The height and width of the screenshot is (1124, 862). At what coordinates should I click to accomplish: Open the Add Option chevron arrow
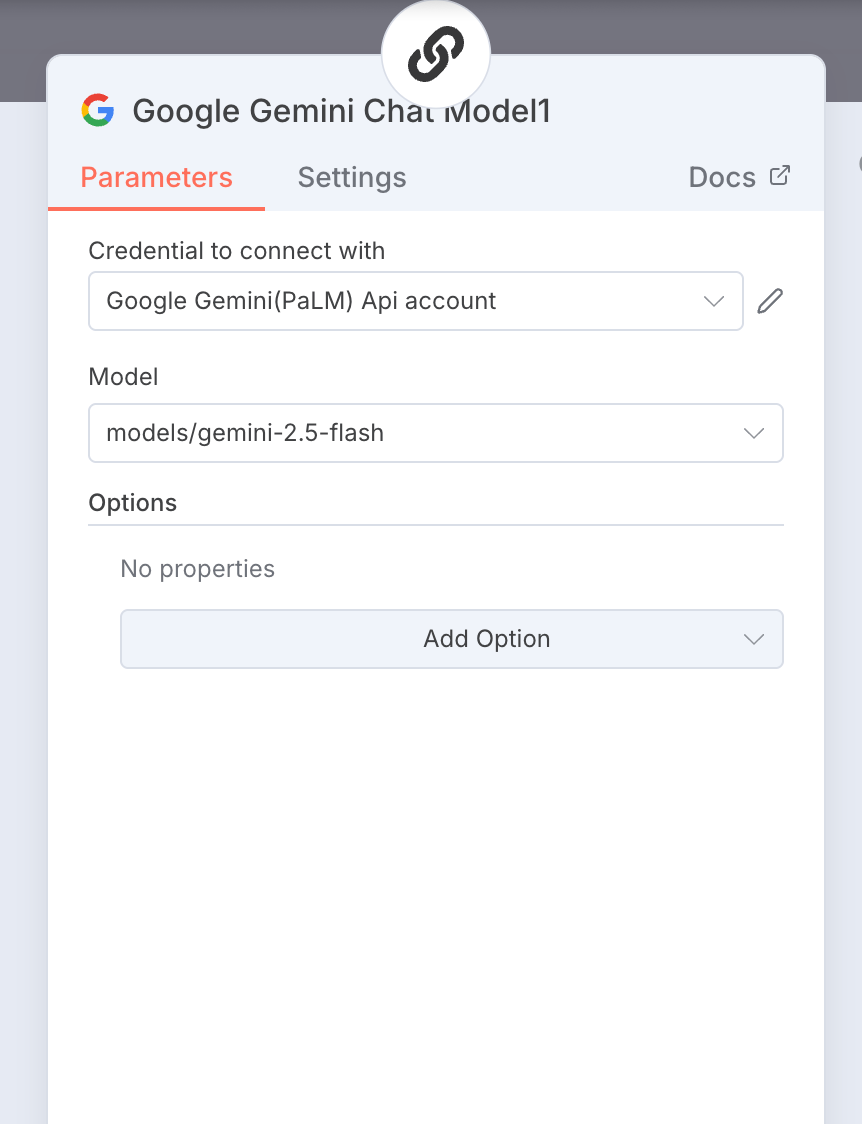click(754, 639)
